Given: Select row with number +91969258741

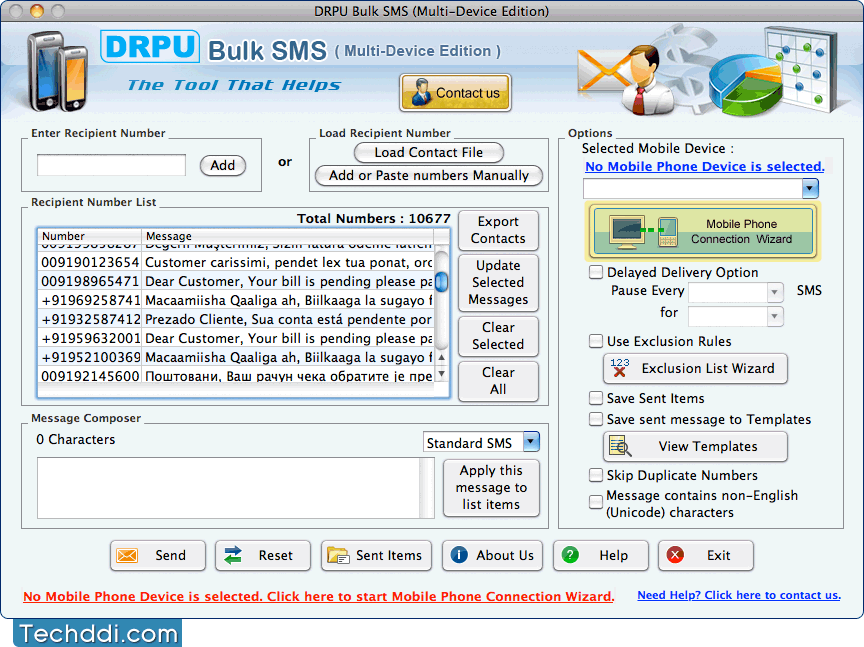Looking at the screenshot, I should click(237, 300).
